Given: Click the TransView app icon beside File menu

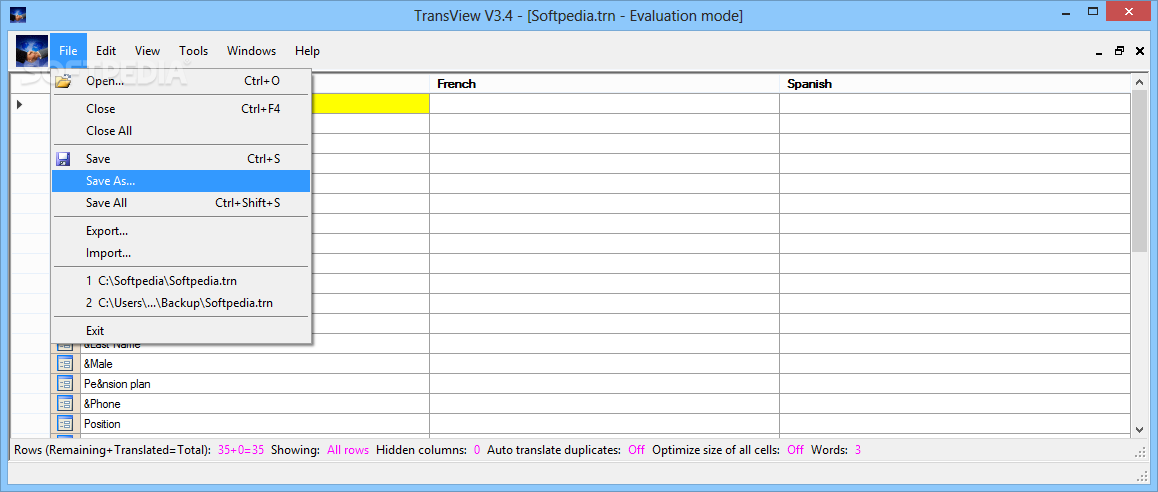Looking at the screenshot, I should (x=32, y=51).
